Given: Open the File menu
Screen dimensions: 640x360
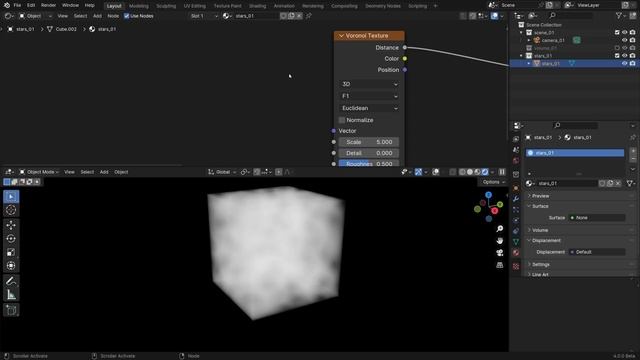Looking at the screenshot, I should click(17, 5).
